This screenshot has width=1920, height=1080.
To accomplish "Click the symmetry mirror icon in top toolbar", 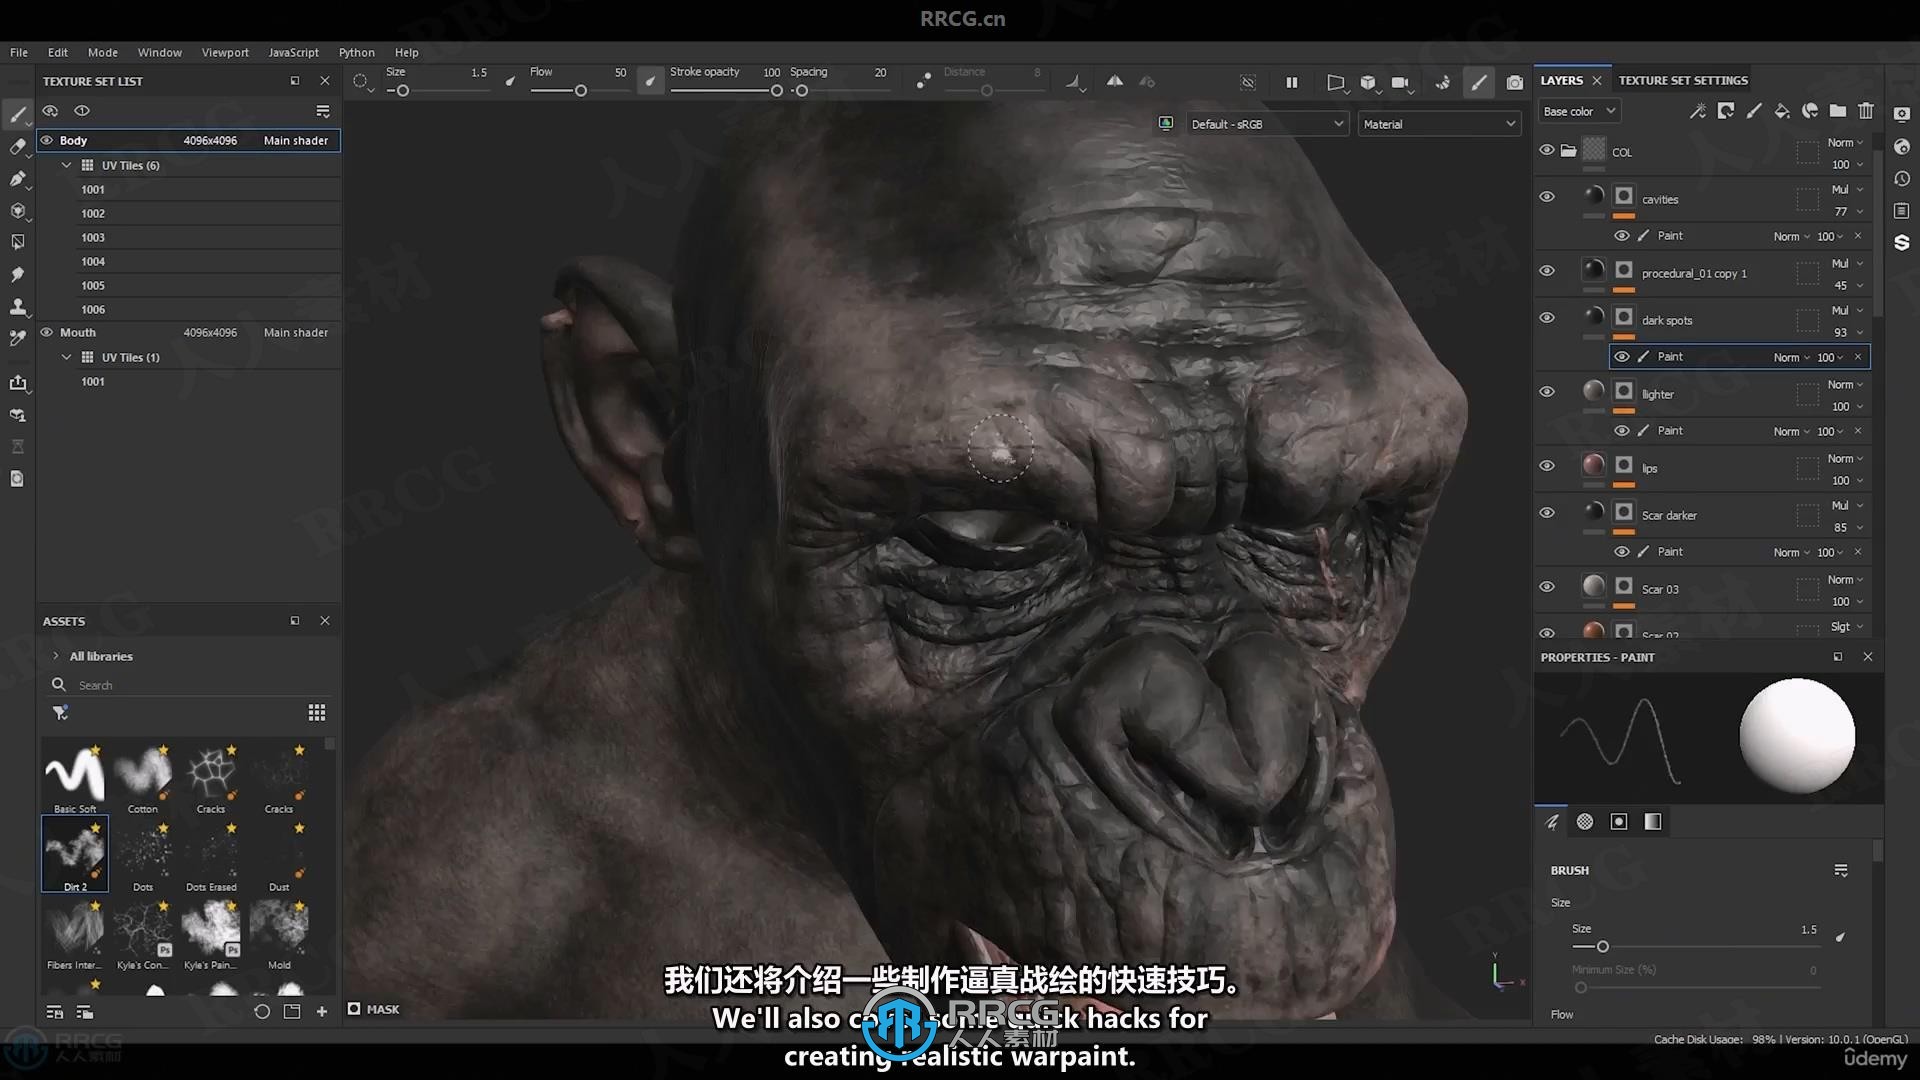I will click(1114, 82).
